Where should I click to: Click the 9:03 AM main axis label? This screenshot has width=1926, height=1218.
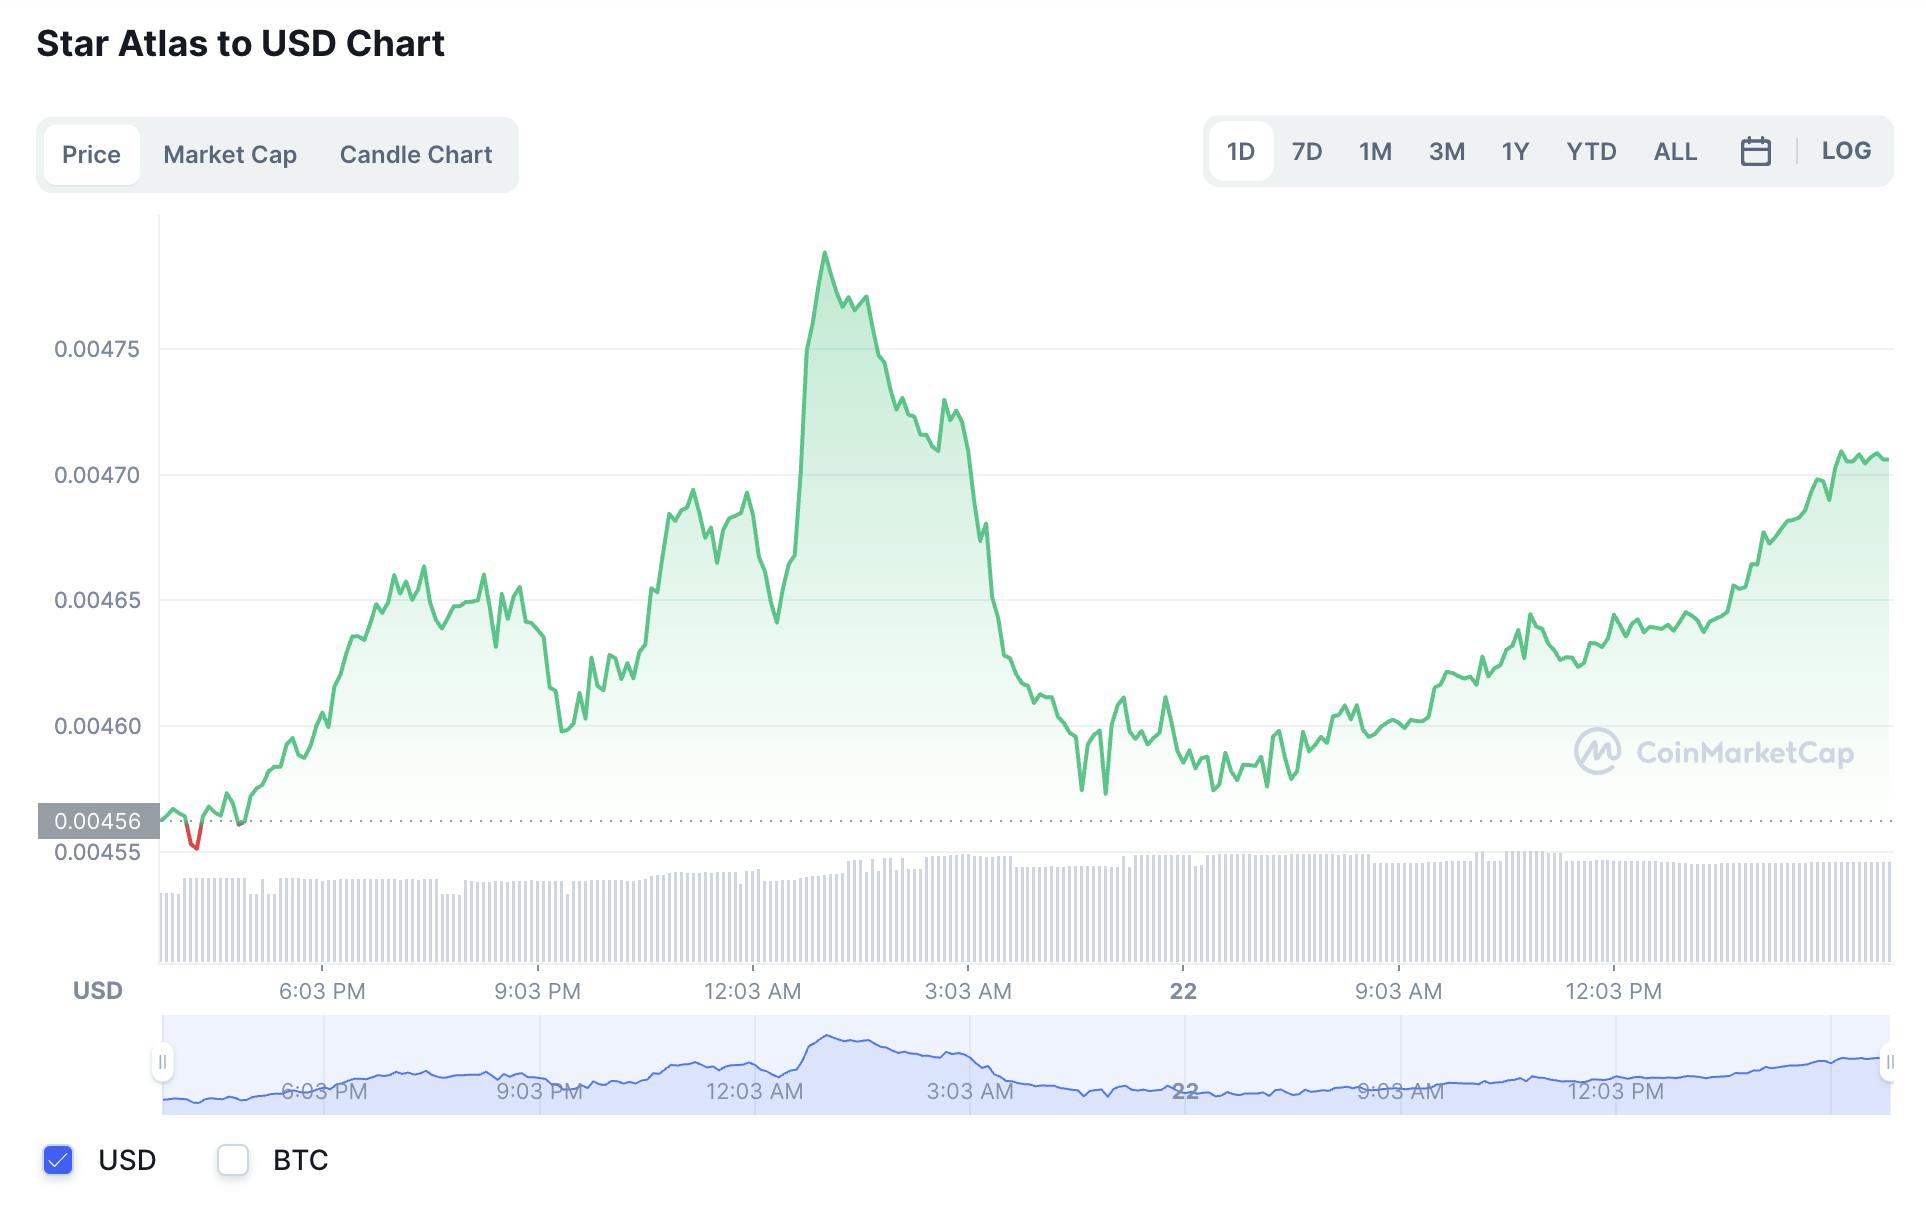coord(1398,991)
